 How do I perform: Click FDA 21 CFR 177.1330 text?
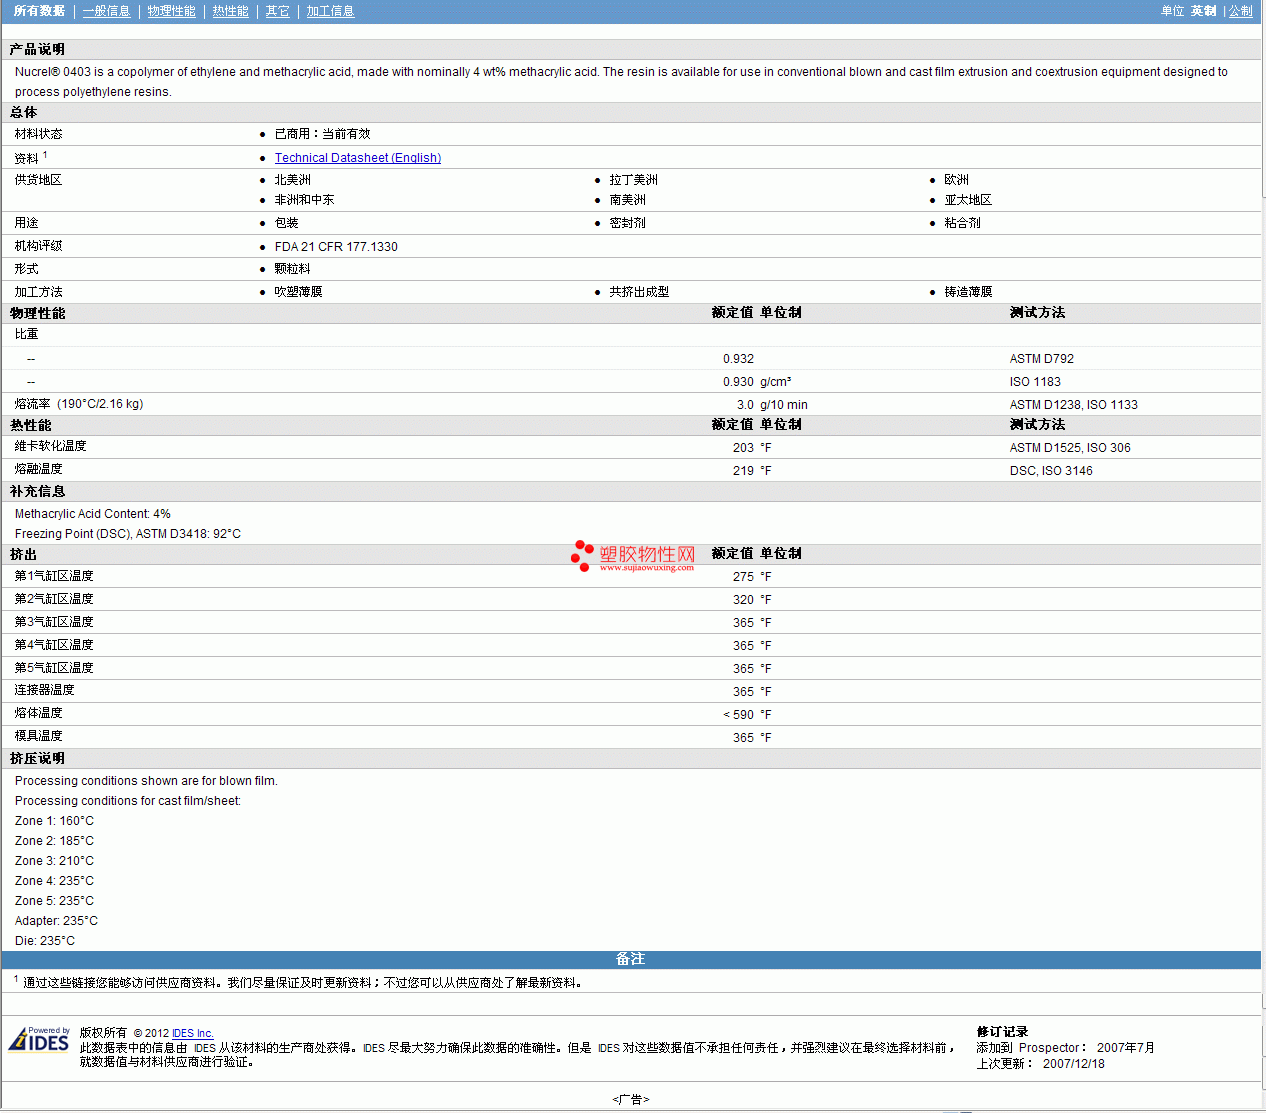(336, 247)
